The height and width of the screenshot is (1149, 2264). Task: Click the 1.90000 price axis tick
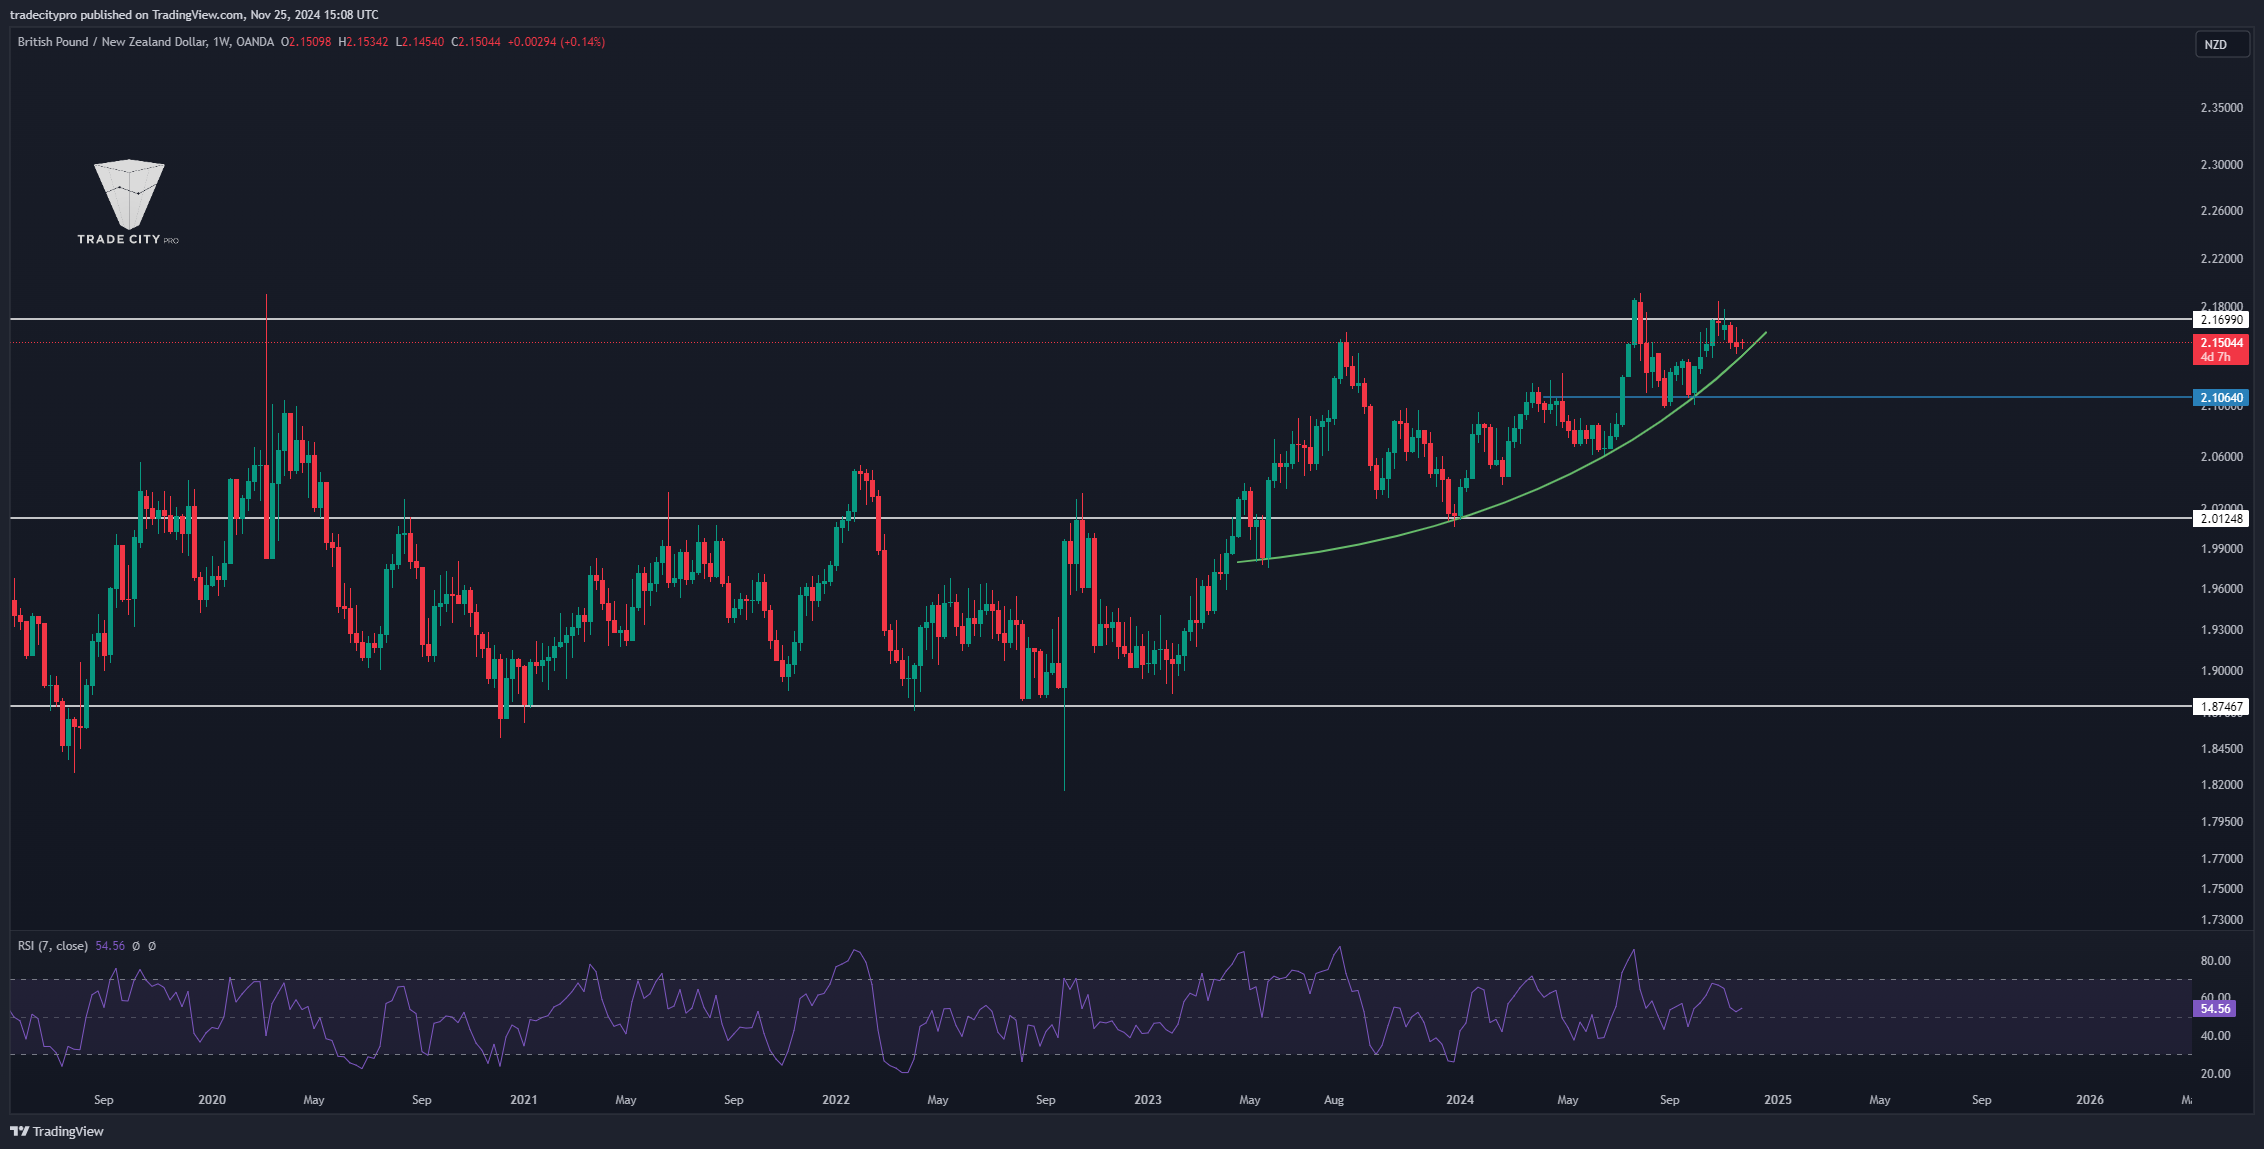tap(2221, 671)
